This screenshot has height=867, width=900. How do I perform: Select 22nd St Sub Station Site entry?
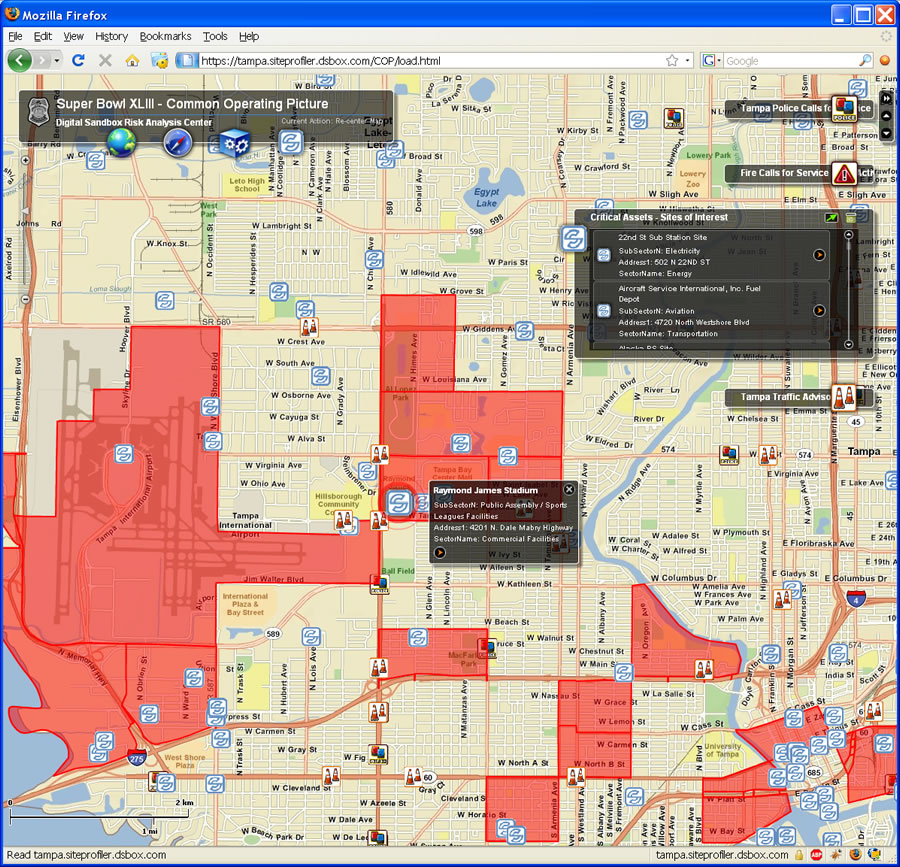click(x=711, y=254)
